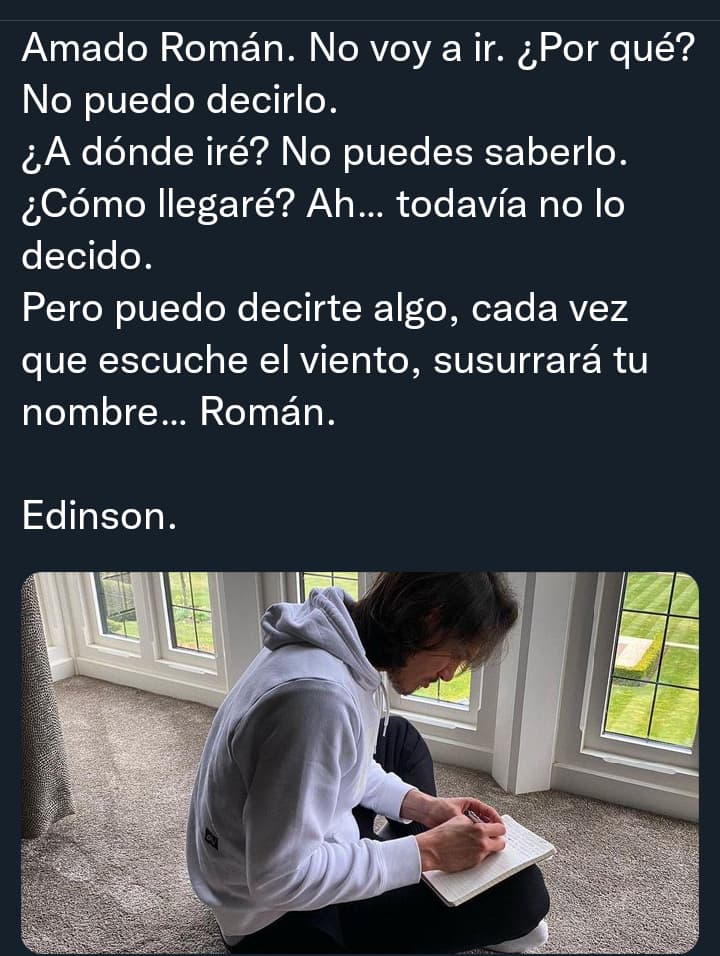The image size is (720, 956).
Task: Click the 'que escuche el viento' line
Action: (335, 360)
